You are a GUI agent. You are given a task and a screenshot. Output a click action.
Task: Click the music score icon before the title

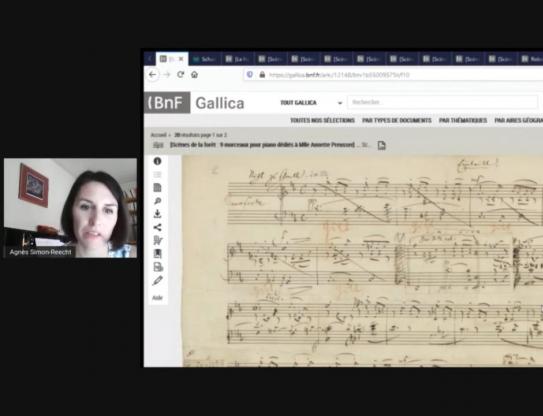[158, 145]
